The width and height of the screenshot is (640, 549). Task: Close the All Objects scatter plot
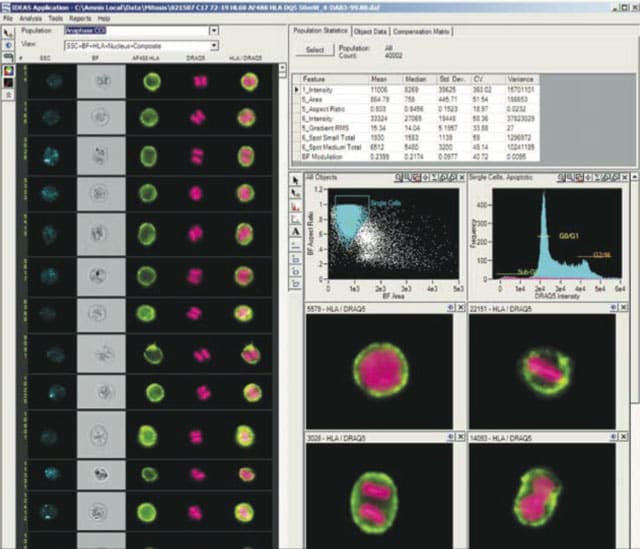[x=462, y=177]
